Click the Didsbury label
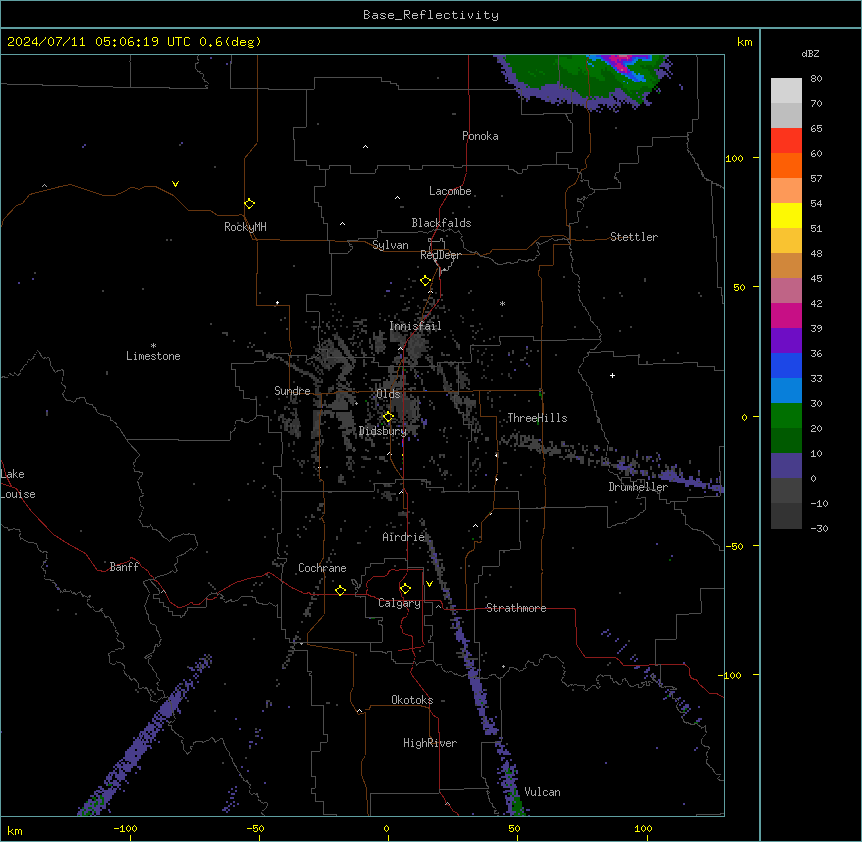 pos(383,431)
